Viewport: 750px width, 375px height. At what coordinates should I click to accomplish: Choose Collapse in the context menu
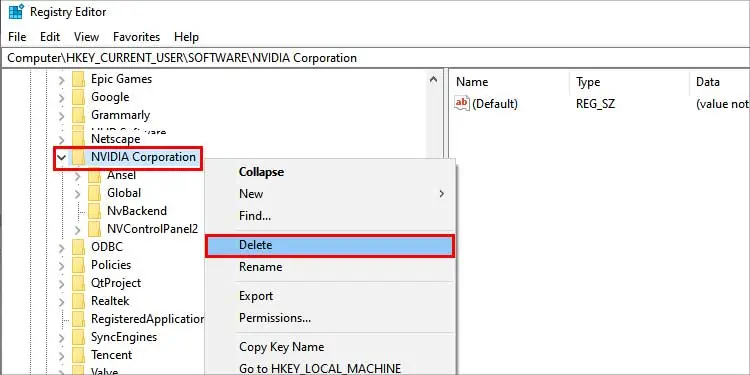330,172
